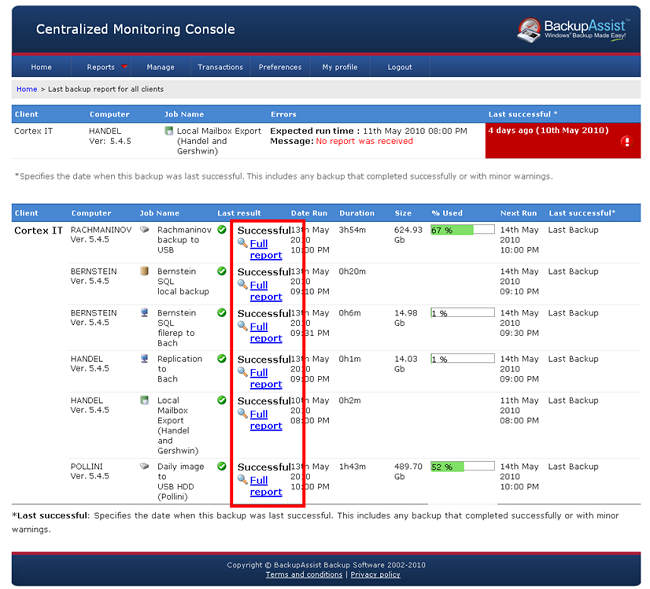The image size is (650, 589).
Task: Click green check for POLLINI Daily image job
Action: [222, 466]
